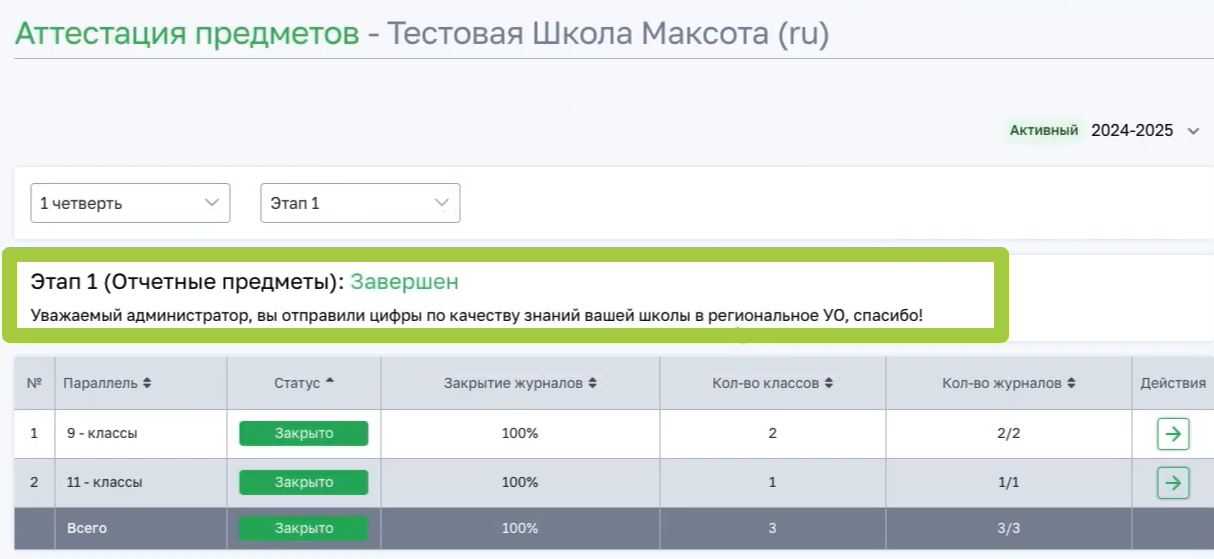Open 11 - классы row arrow action
1214x559 pixels.
point(1173,483)
